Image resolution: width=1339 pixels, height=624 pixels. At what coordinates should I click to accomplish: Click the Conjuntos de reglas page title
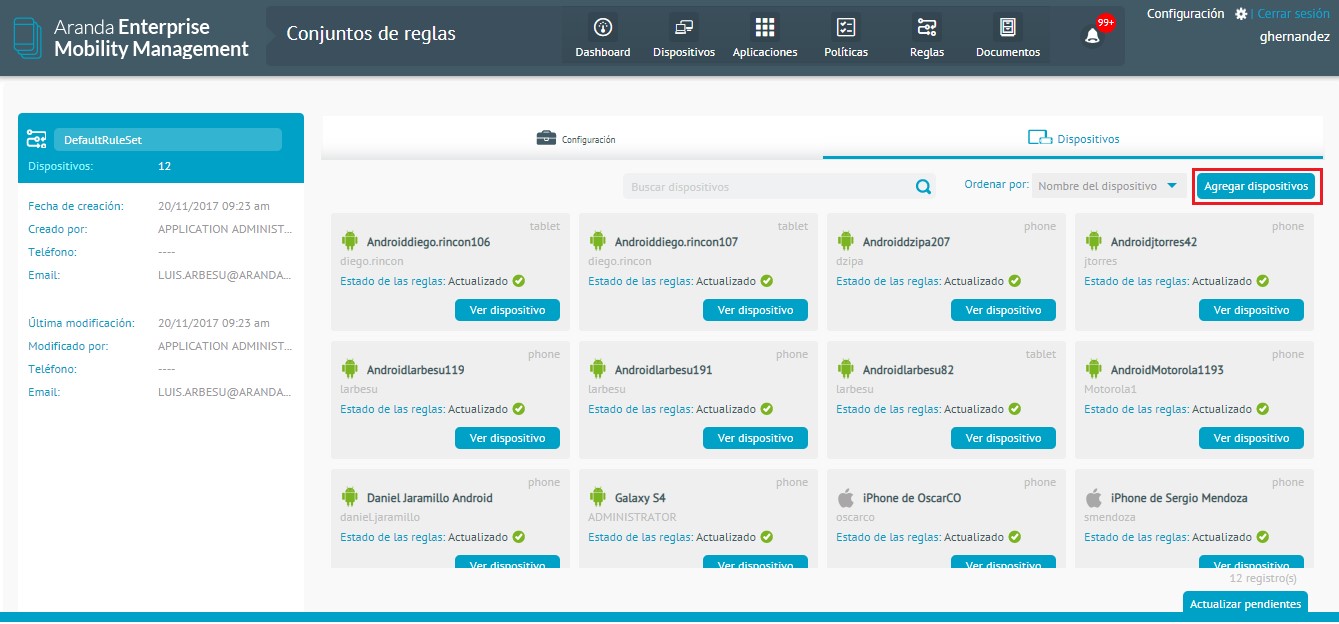click(x=371, y=34)
